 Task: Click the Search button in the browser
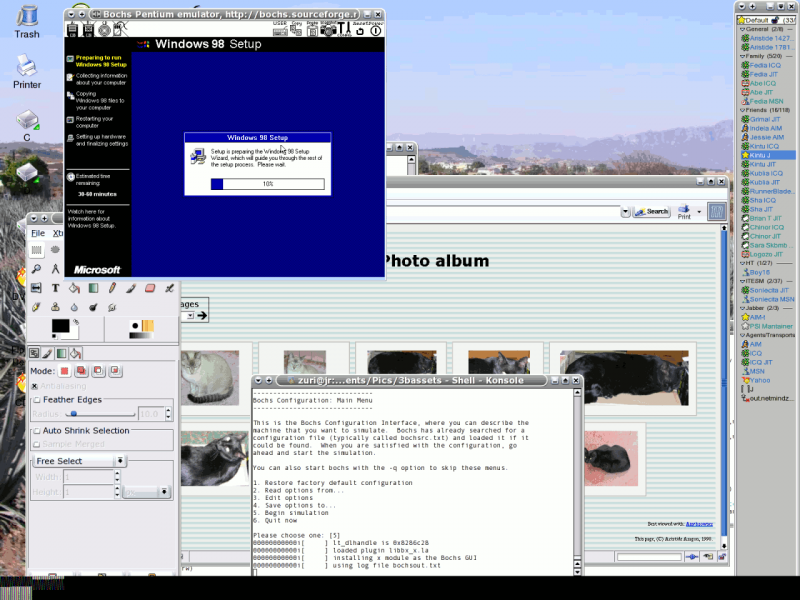pyautogui.click(x=651, y=211)
